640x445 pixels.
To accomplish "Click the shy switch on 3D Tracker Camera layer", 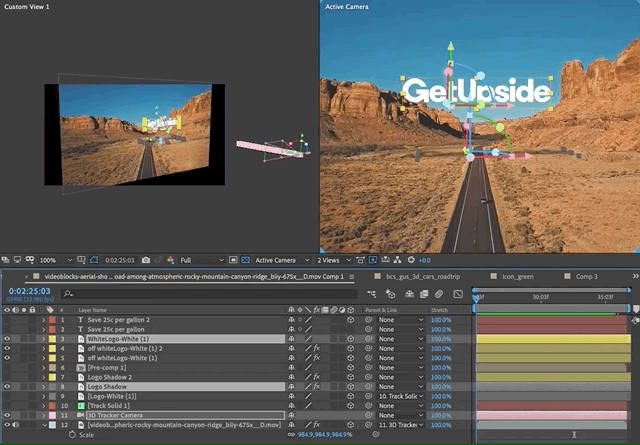I will (x=291, y=415).
